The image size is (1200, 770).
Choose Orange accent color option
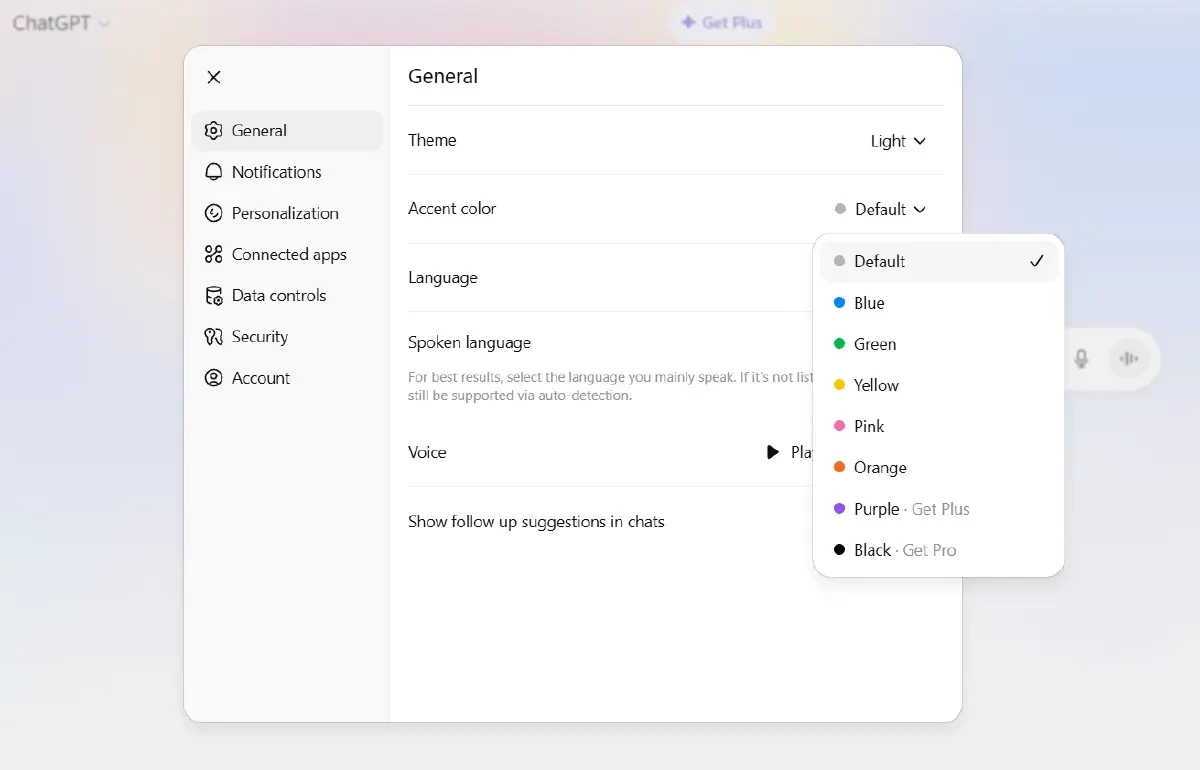[x=938, y=467]
